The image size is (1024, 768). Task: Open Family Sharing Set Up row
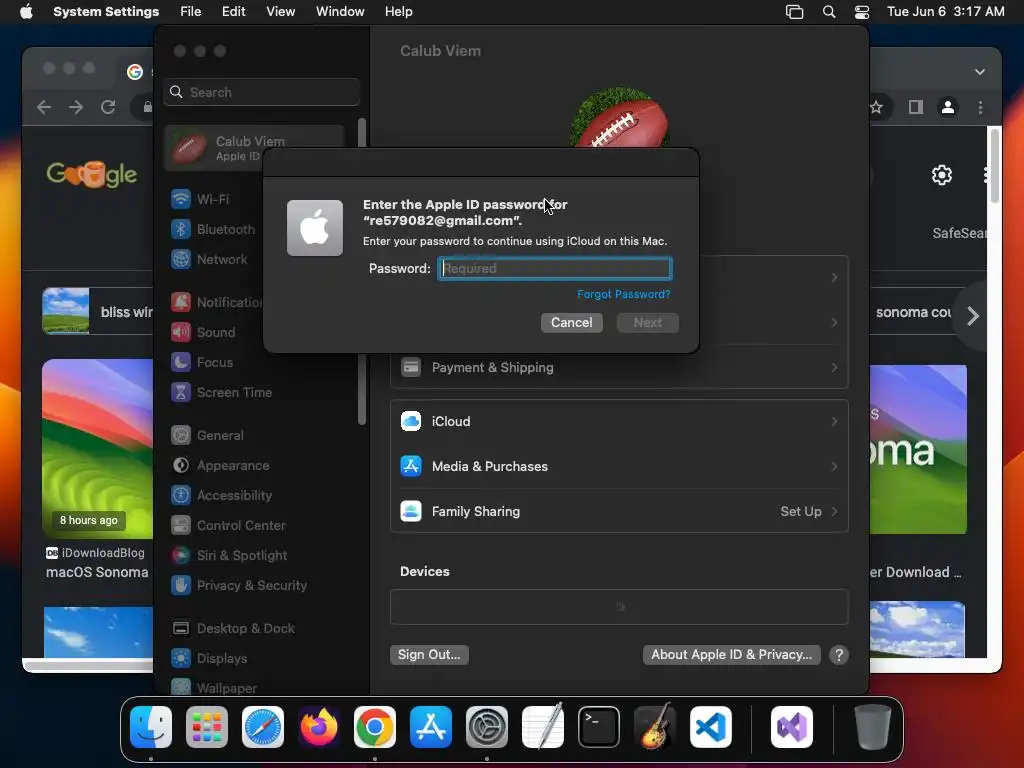[x=618, y=511]
